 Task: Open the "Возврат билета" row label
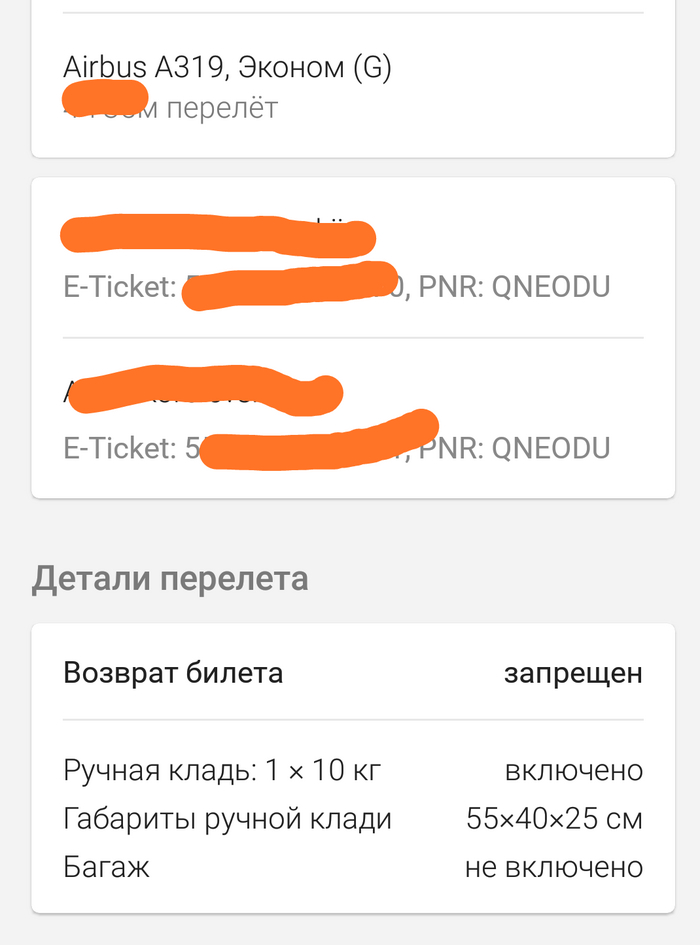coord(173,673)
